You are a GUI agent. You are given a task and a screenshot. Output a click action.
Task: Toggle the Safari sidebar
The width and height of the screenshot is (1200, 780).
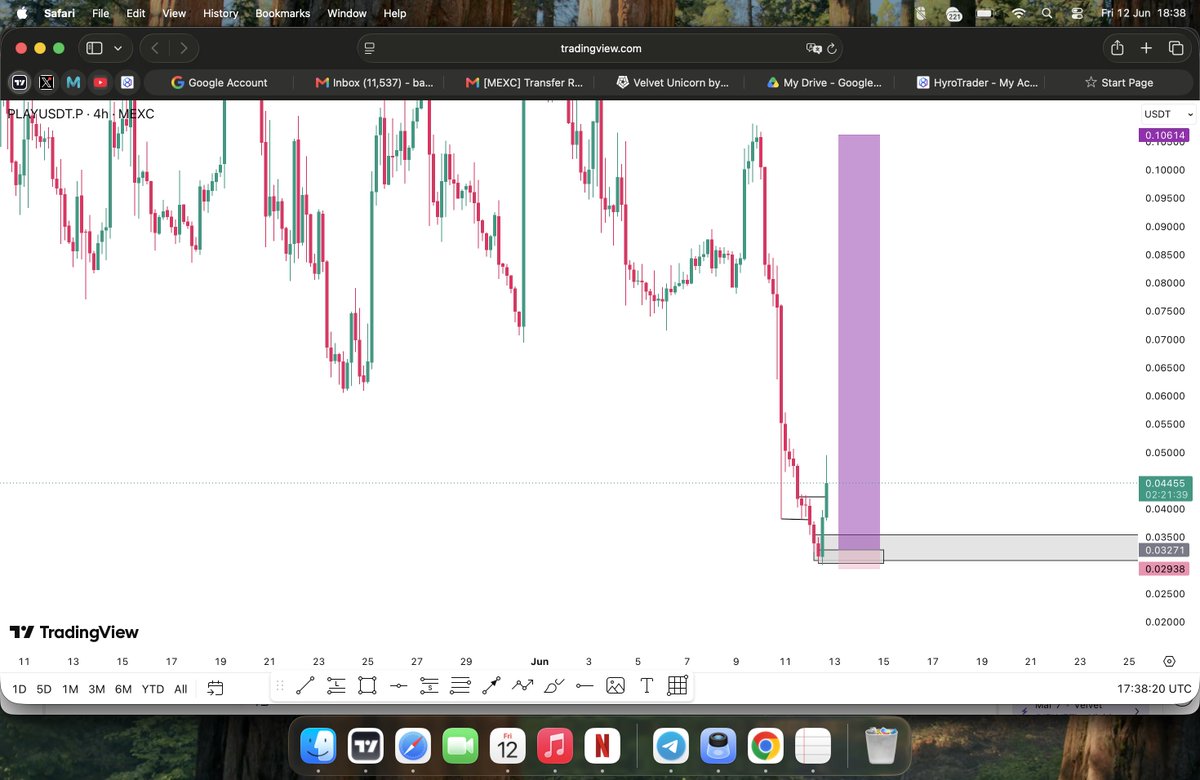click(x=94, y=48)
